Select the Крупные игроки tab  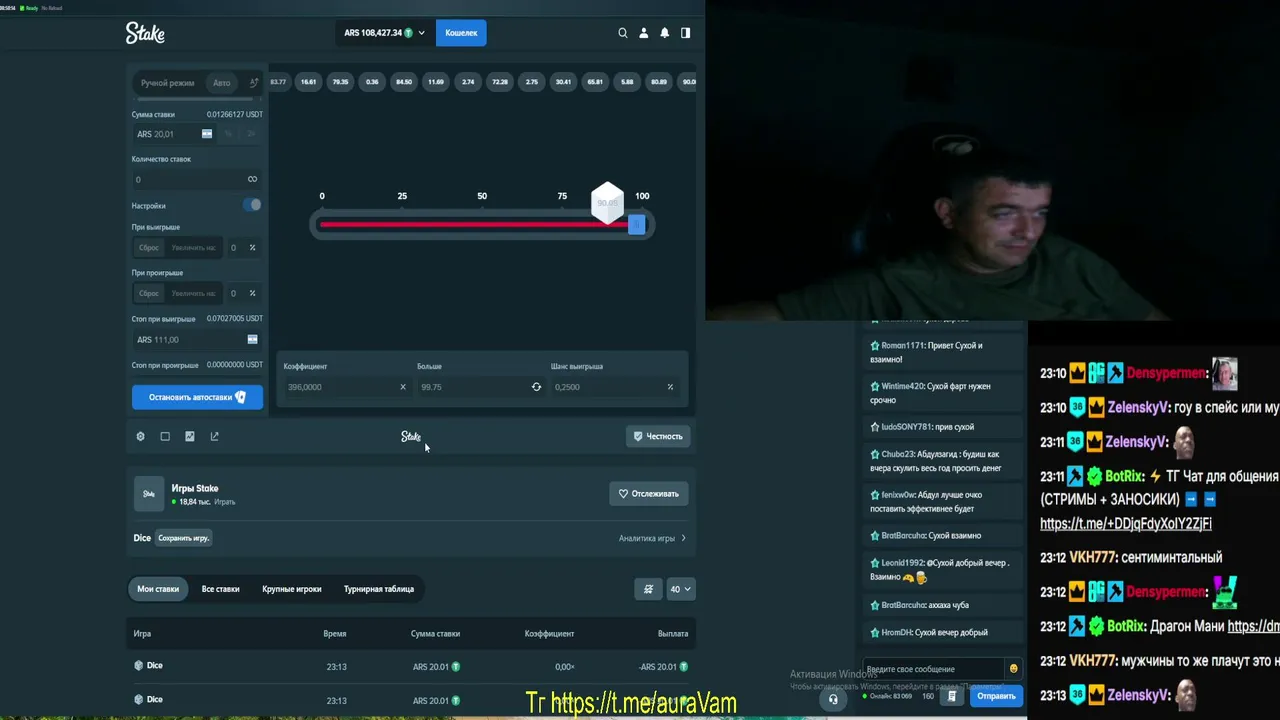[292, 589]
